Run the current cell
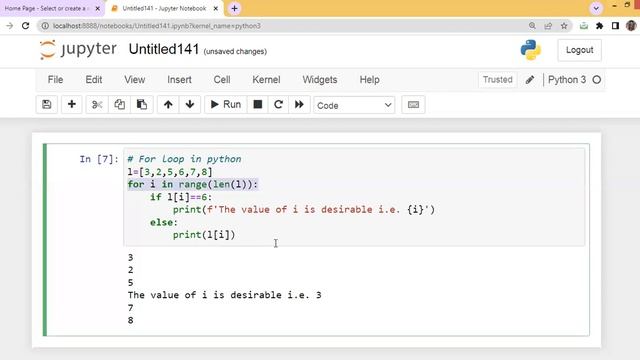 pyautogui.click(x=226, y=104)
